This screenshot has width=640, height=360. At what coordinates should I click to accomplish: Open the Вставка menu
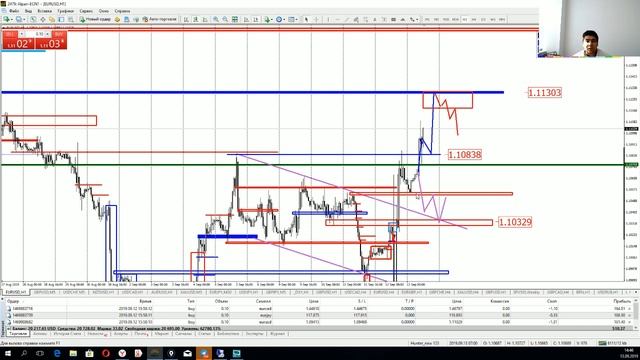coord(44,11)
